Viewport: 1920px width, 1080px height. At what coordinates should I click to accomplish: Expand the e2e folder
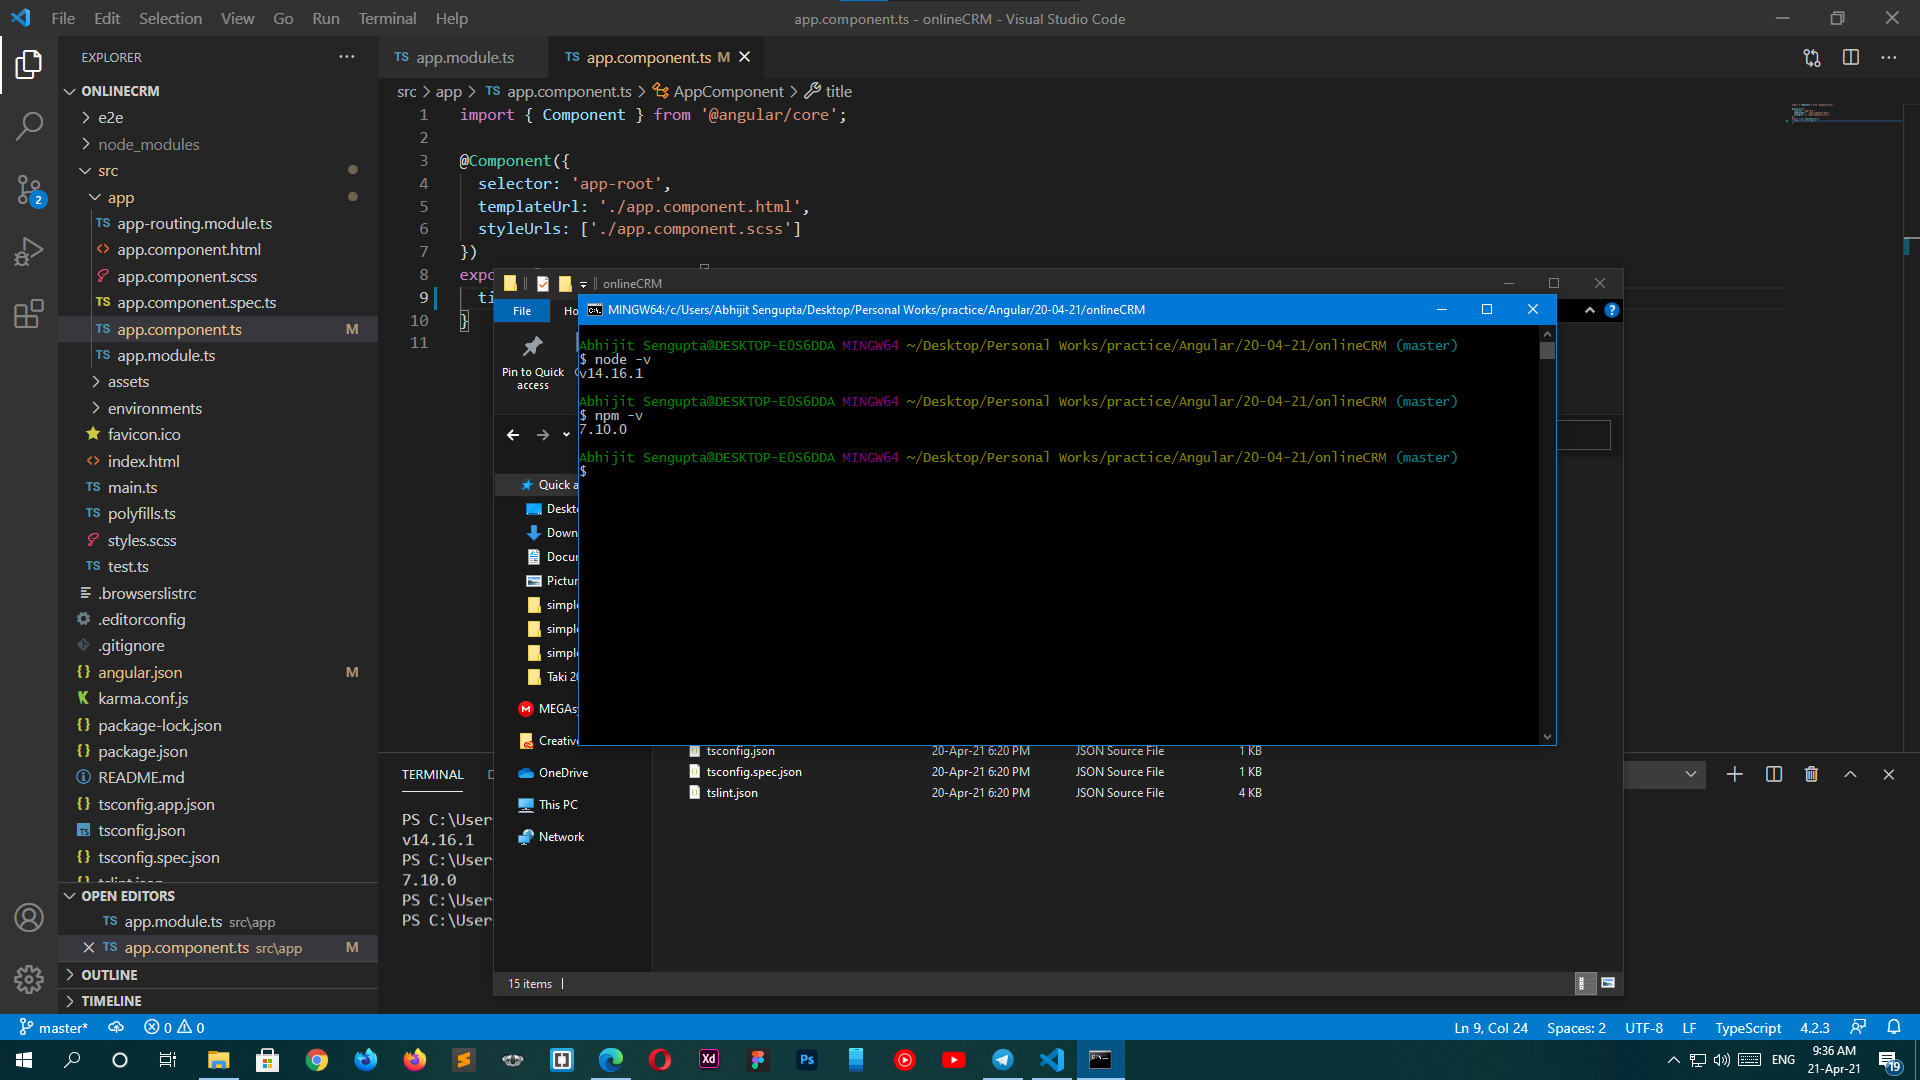pos(110,118)
